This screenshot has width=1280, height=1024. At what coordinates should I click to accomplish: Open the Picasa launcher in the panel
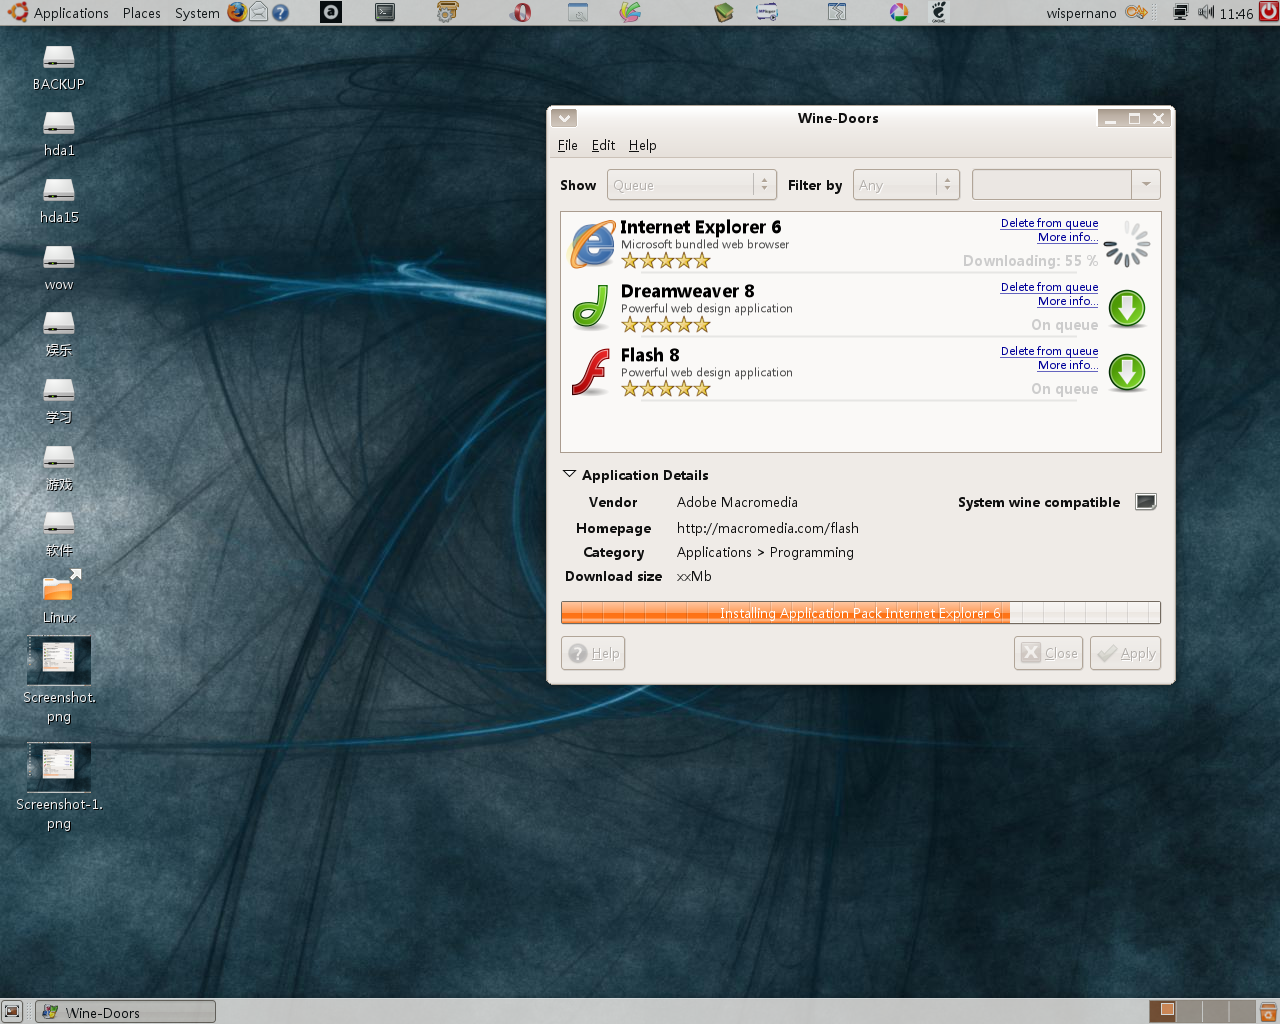(899, 12)
